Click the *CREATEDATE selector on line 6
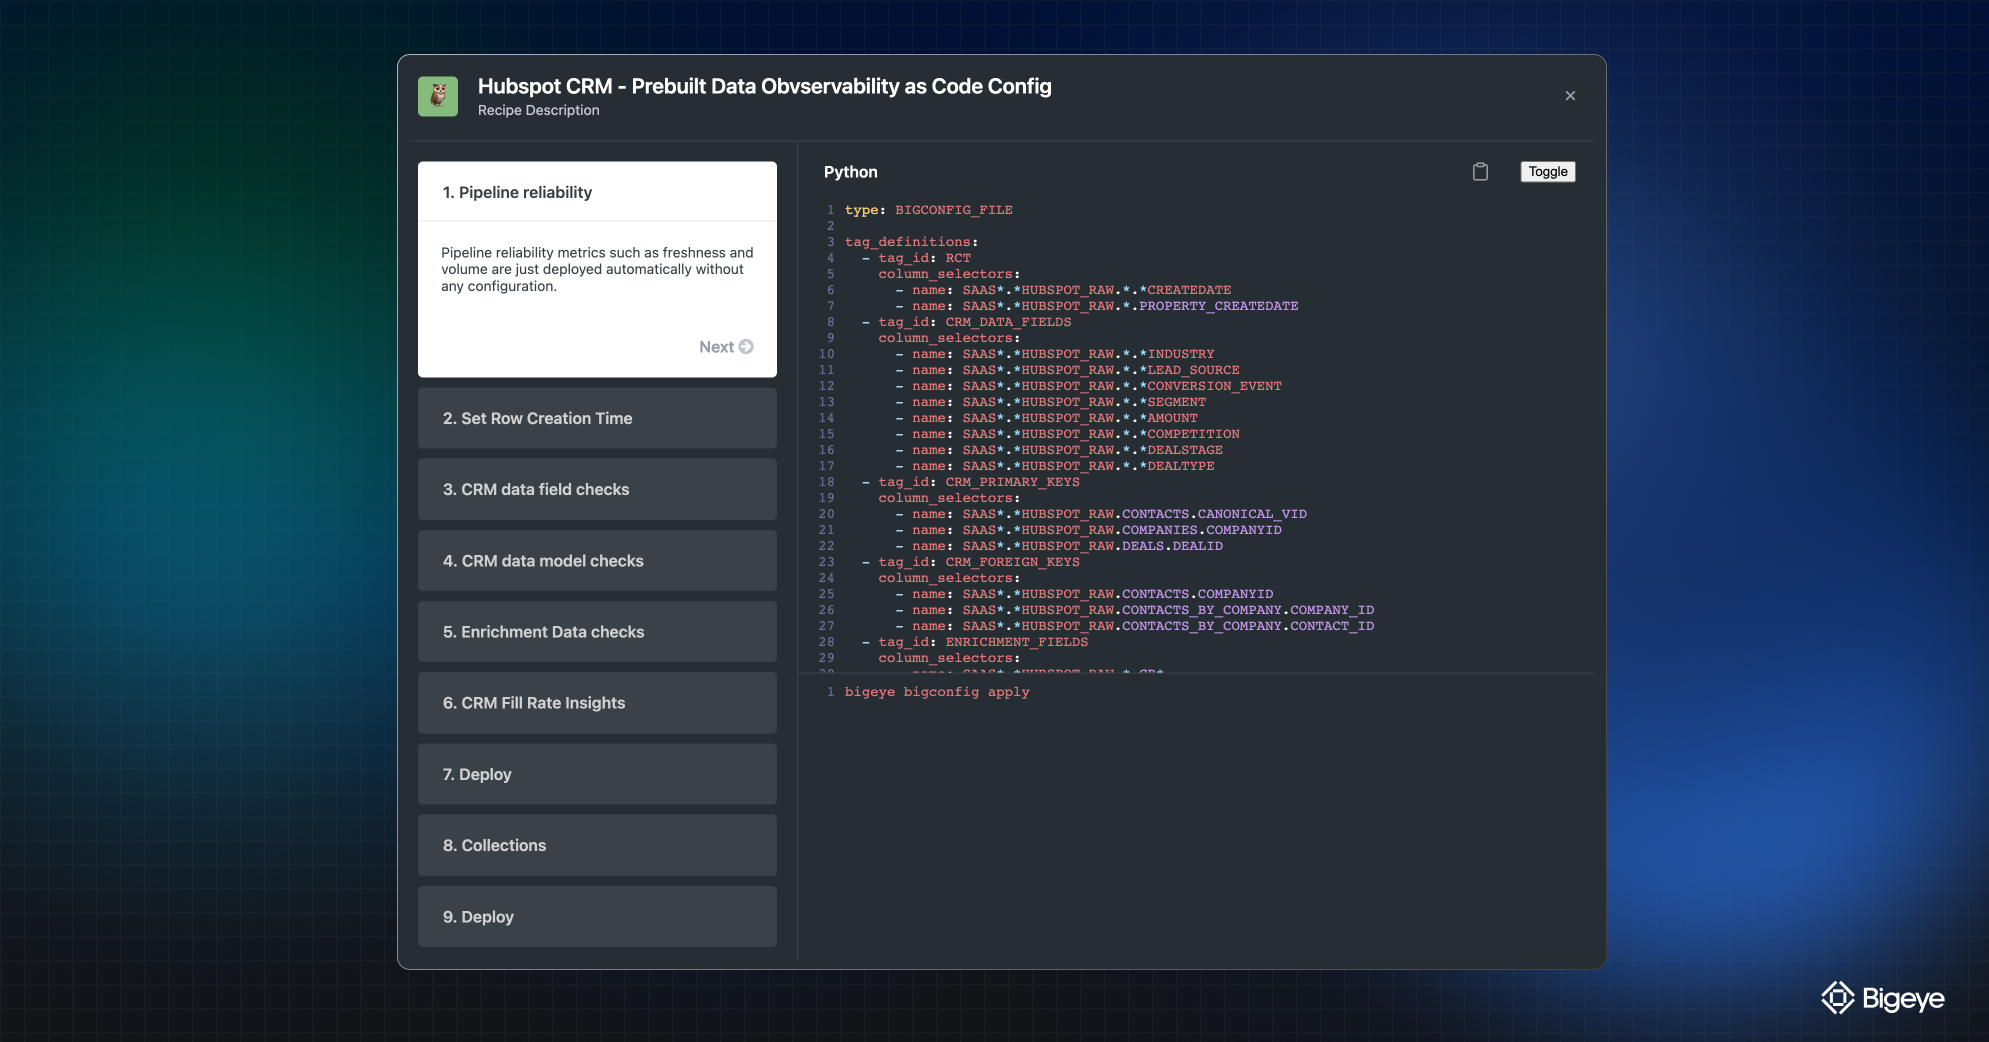Screen dimensions: 1989x1042 pos(1063,290)
